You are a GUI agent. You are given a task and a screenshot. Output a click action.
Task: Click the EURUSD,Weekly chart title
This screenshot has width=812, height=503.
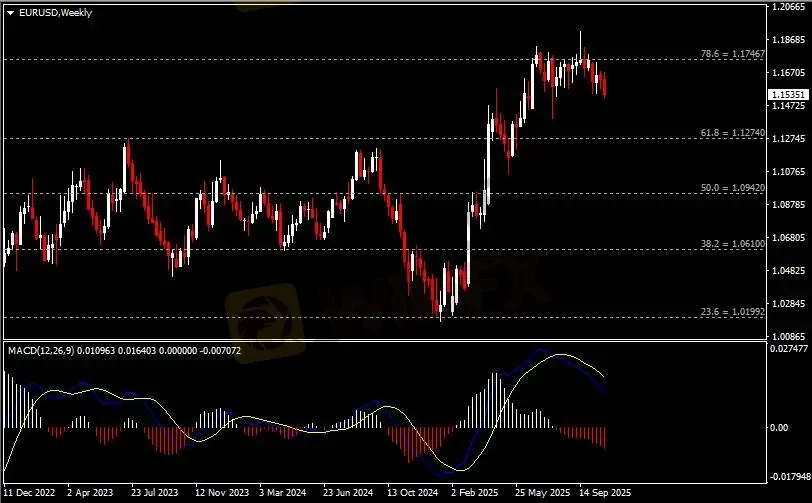point(55,12)
